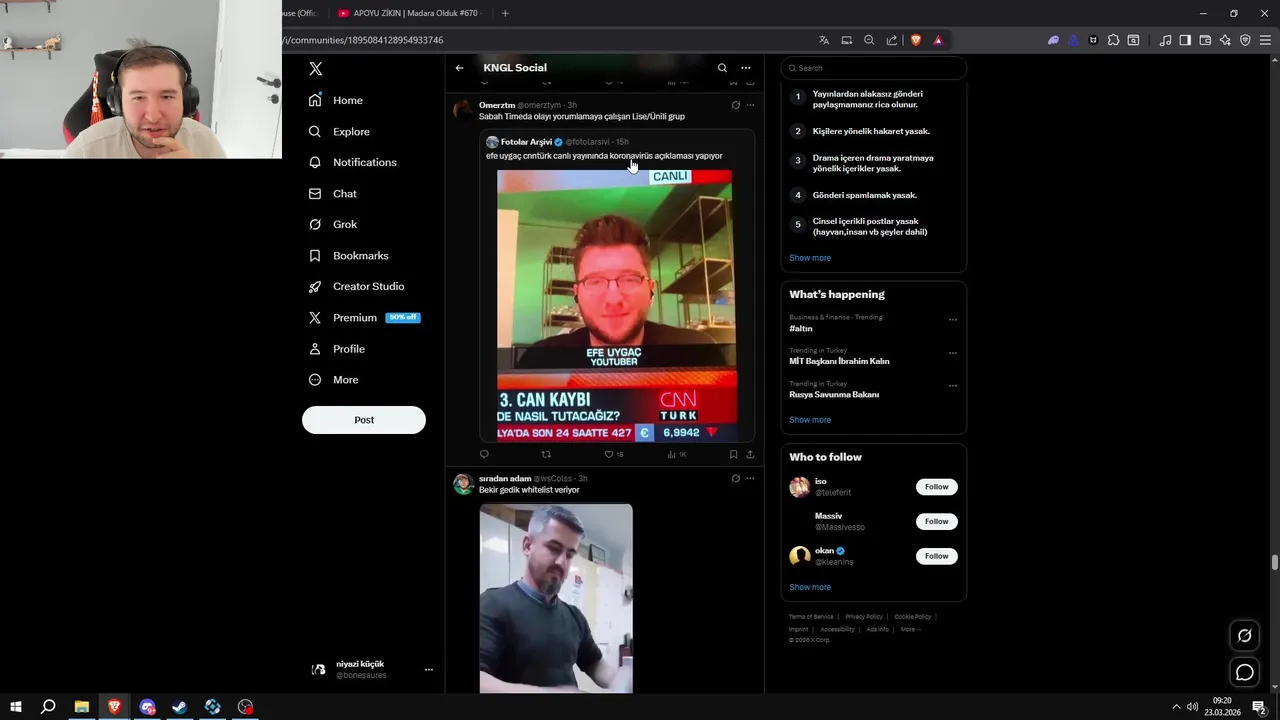Reply to Omerztm's post
This screenshot has height=720, width=1280.
(x=484, y=454)
